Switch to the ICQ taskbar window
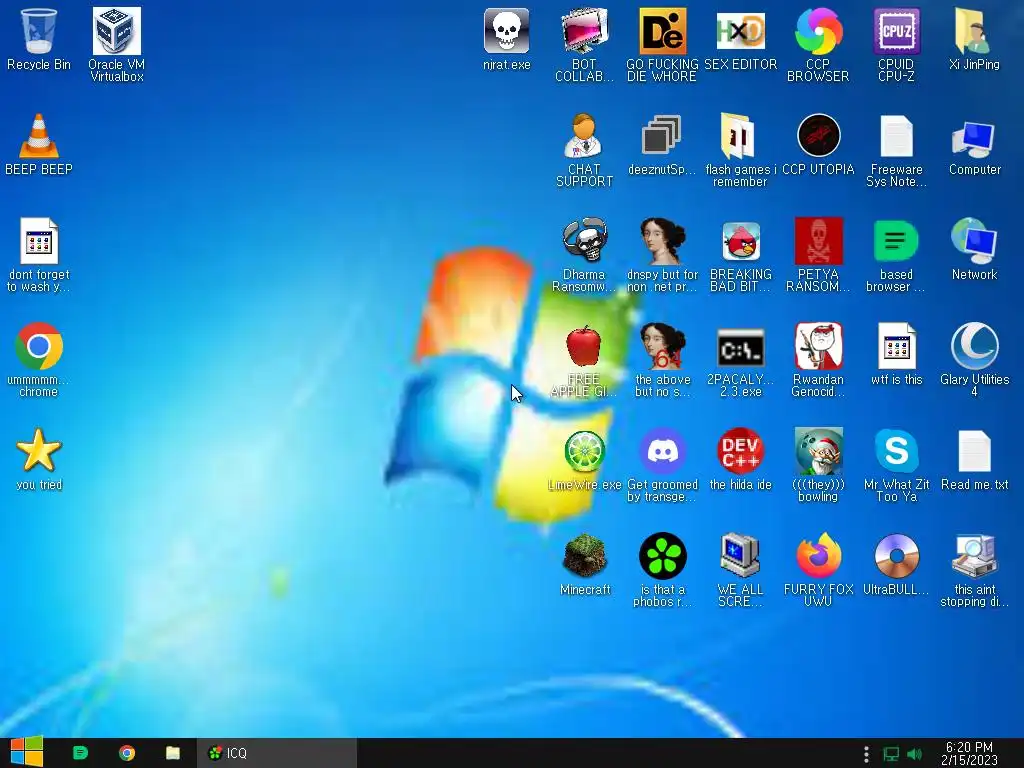The image size is (1024, 768). 277,753
